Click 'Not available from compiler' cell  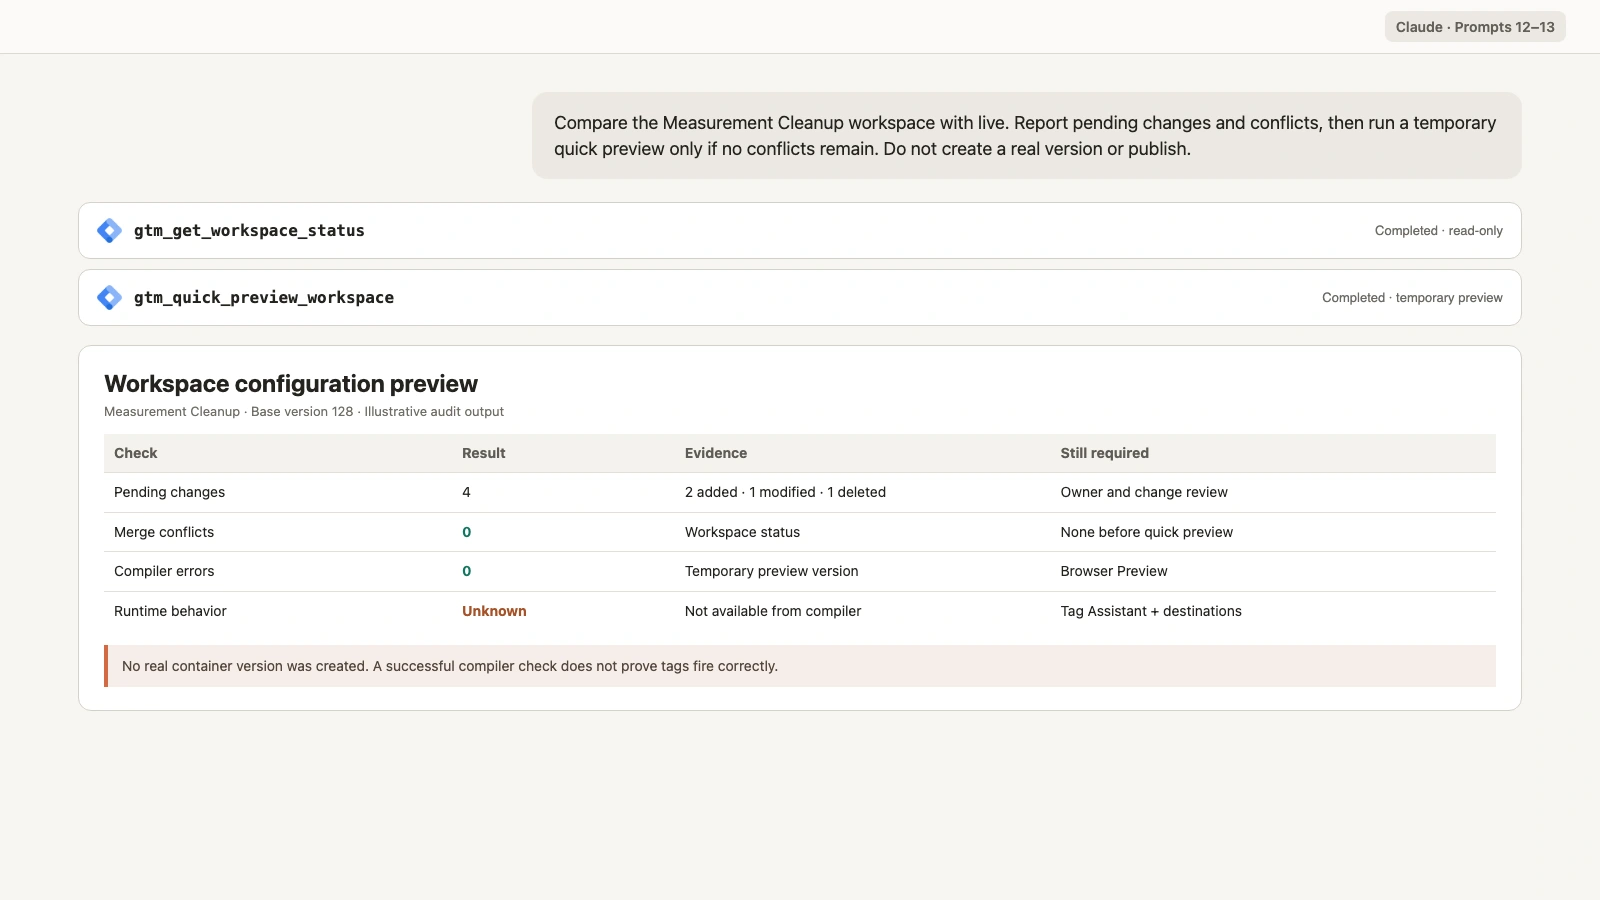coord(773,611)
